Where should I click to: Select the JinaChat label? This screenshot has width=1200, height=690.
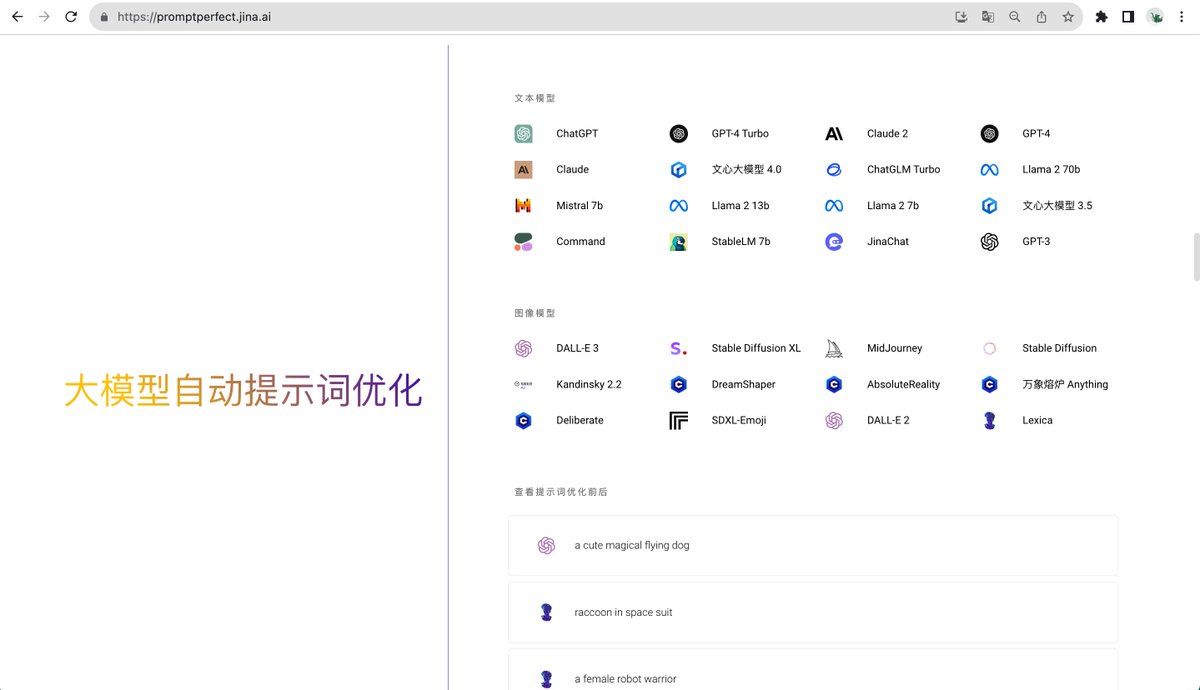point(888,242)
